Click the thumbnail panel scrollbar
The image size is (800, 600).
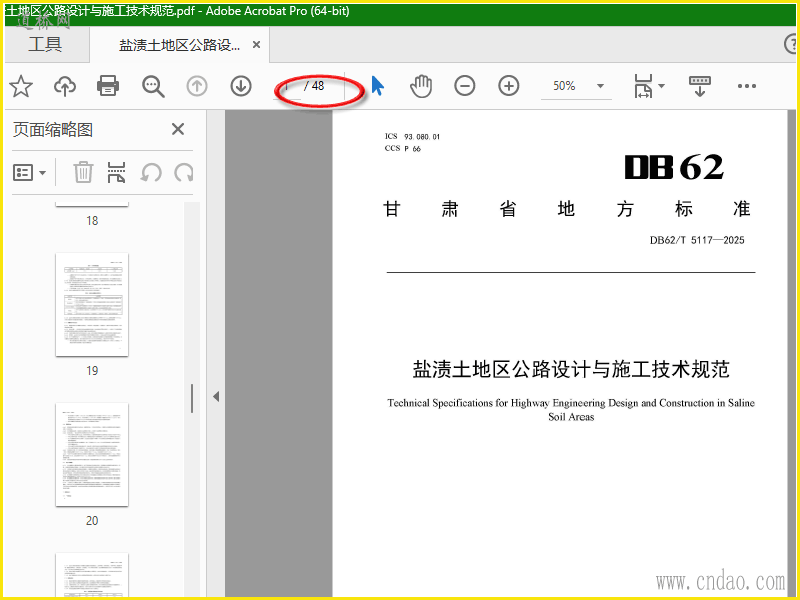pyautogui.click(x=192, y=398)
